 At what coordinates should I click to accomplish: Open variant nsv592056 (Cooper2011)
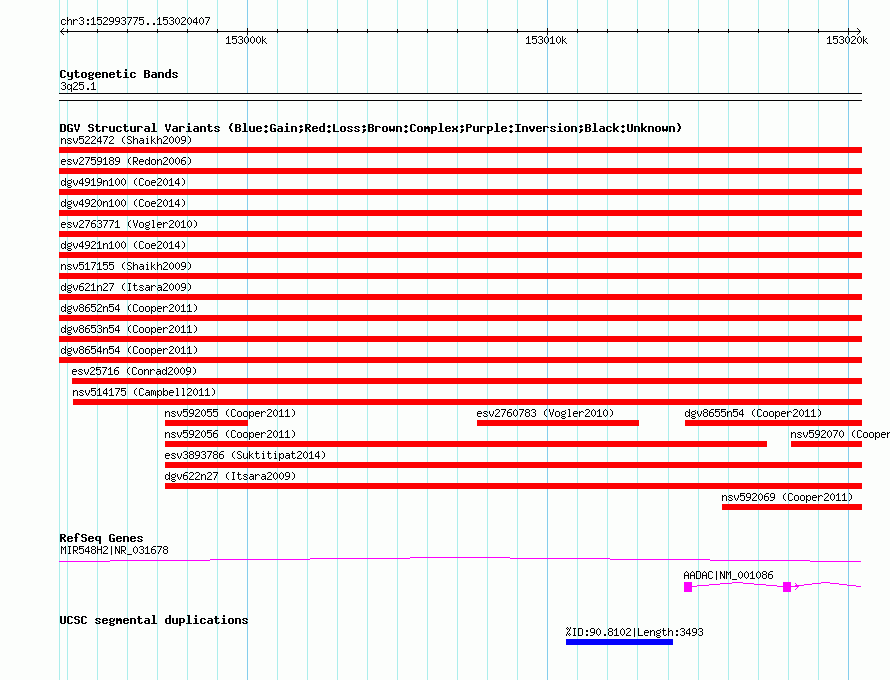pyautogui.click(x=230, y=434)
